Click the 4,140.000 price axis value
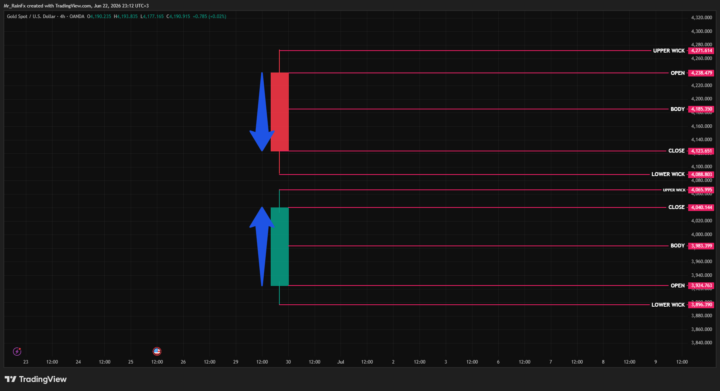This screenshot has width=720, height=391. coord(701,140)
